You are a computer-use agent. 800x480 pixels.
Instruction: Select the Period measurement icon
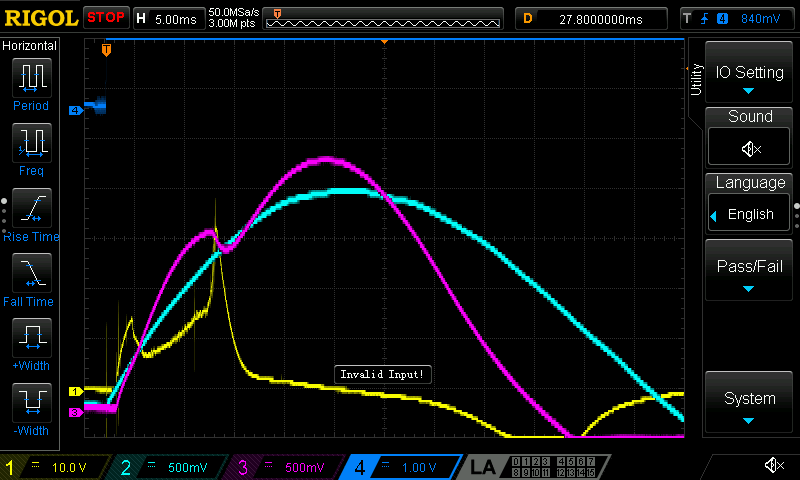(30, 79)
